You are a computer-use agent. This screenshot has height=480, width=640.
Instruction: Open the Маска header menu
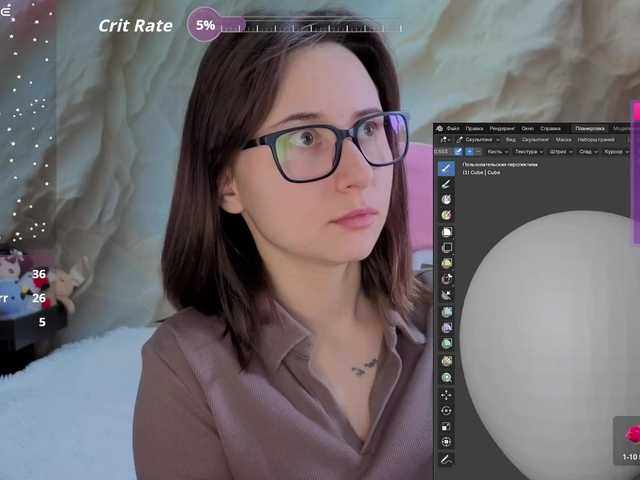point(563,140)
